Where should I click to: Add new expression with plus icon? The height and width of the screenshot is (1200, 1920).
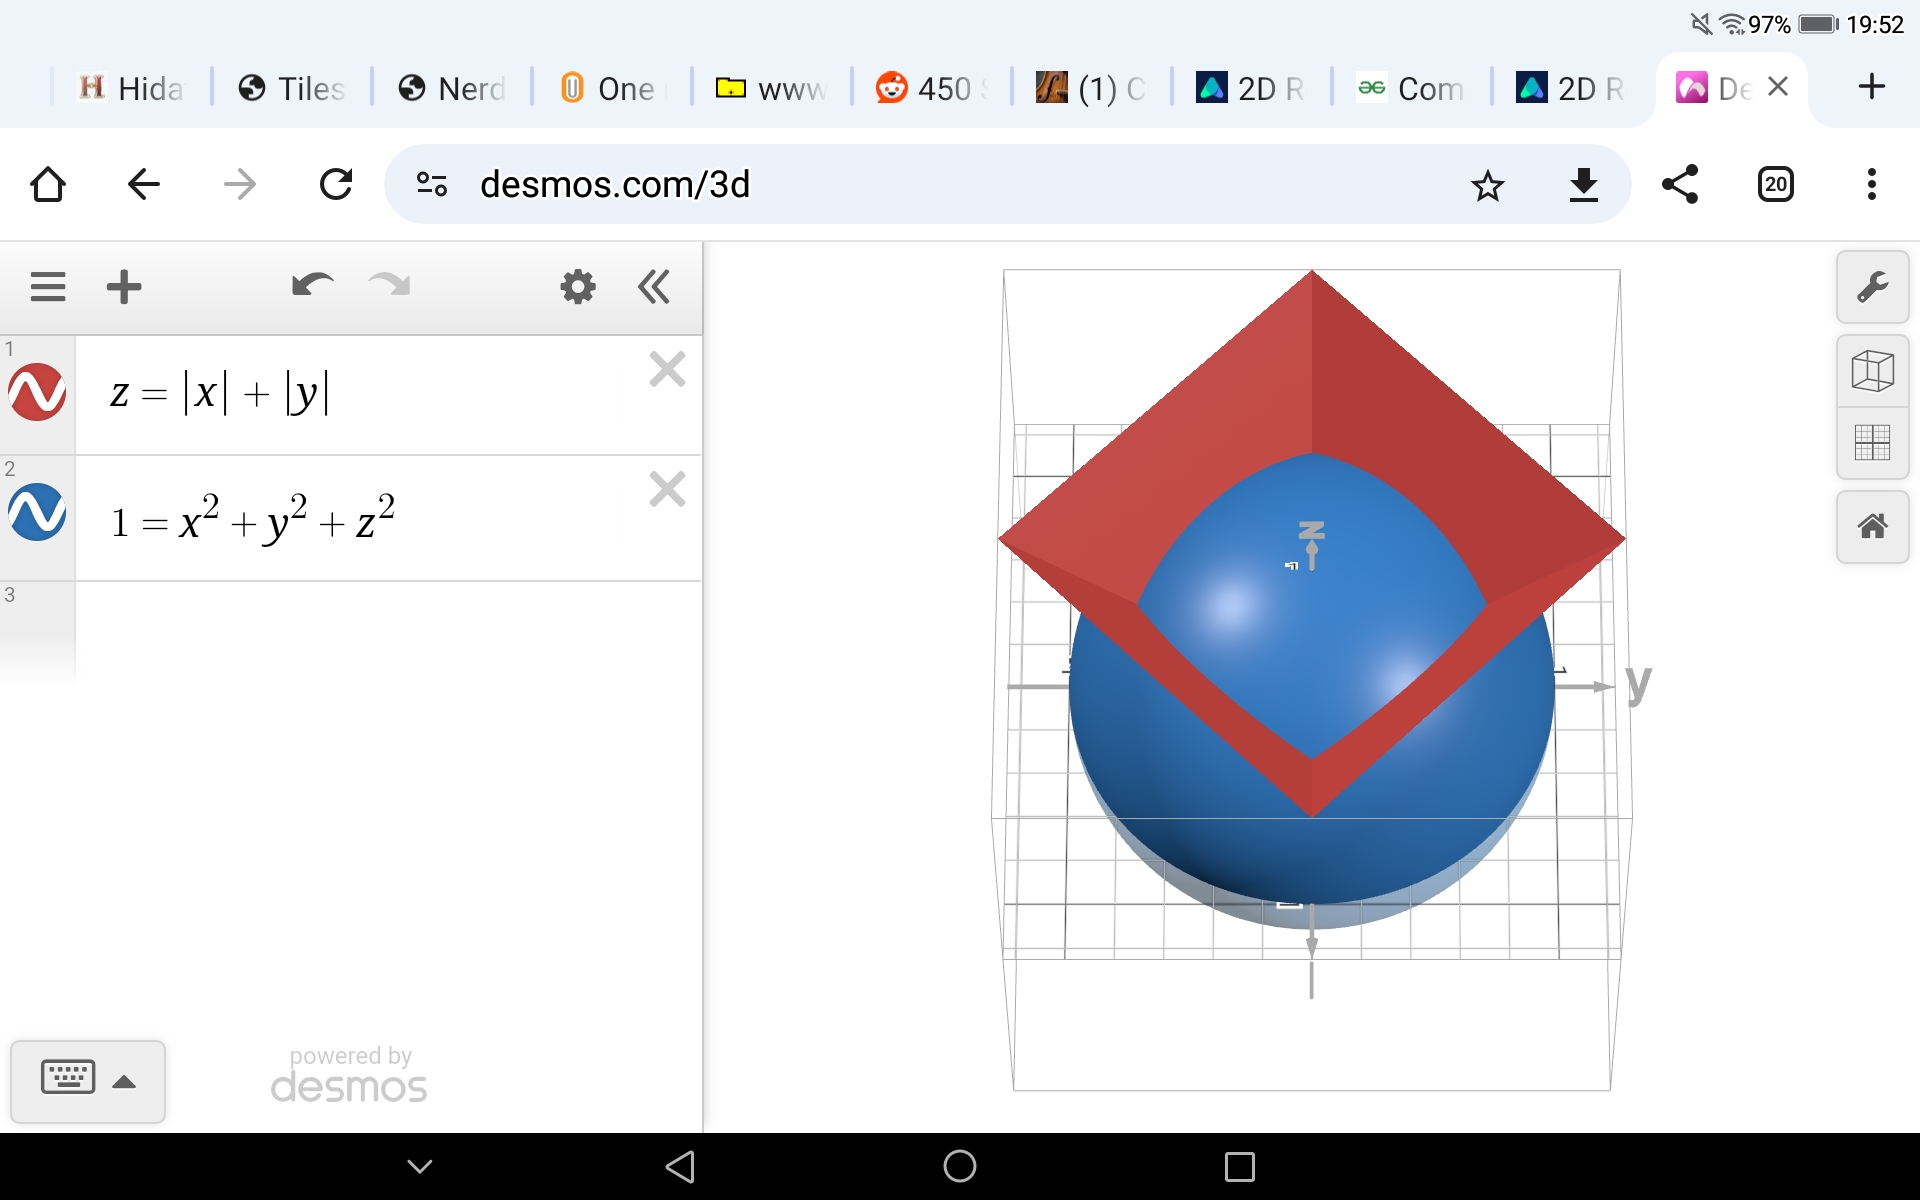(x=124, y=287)
